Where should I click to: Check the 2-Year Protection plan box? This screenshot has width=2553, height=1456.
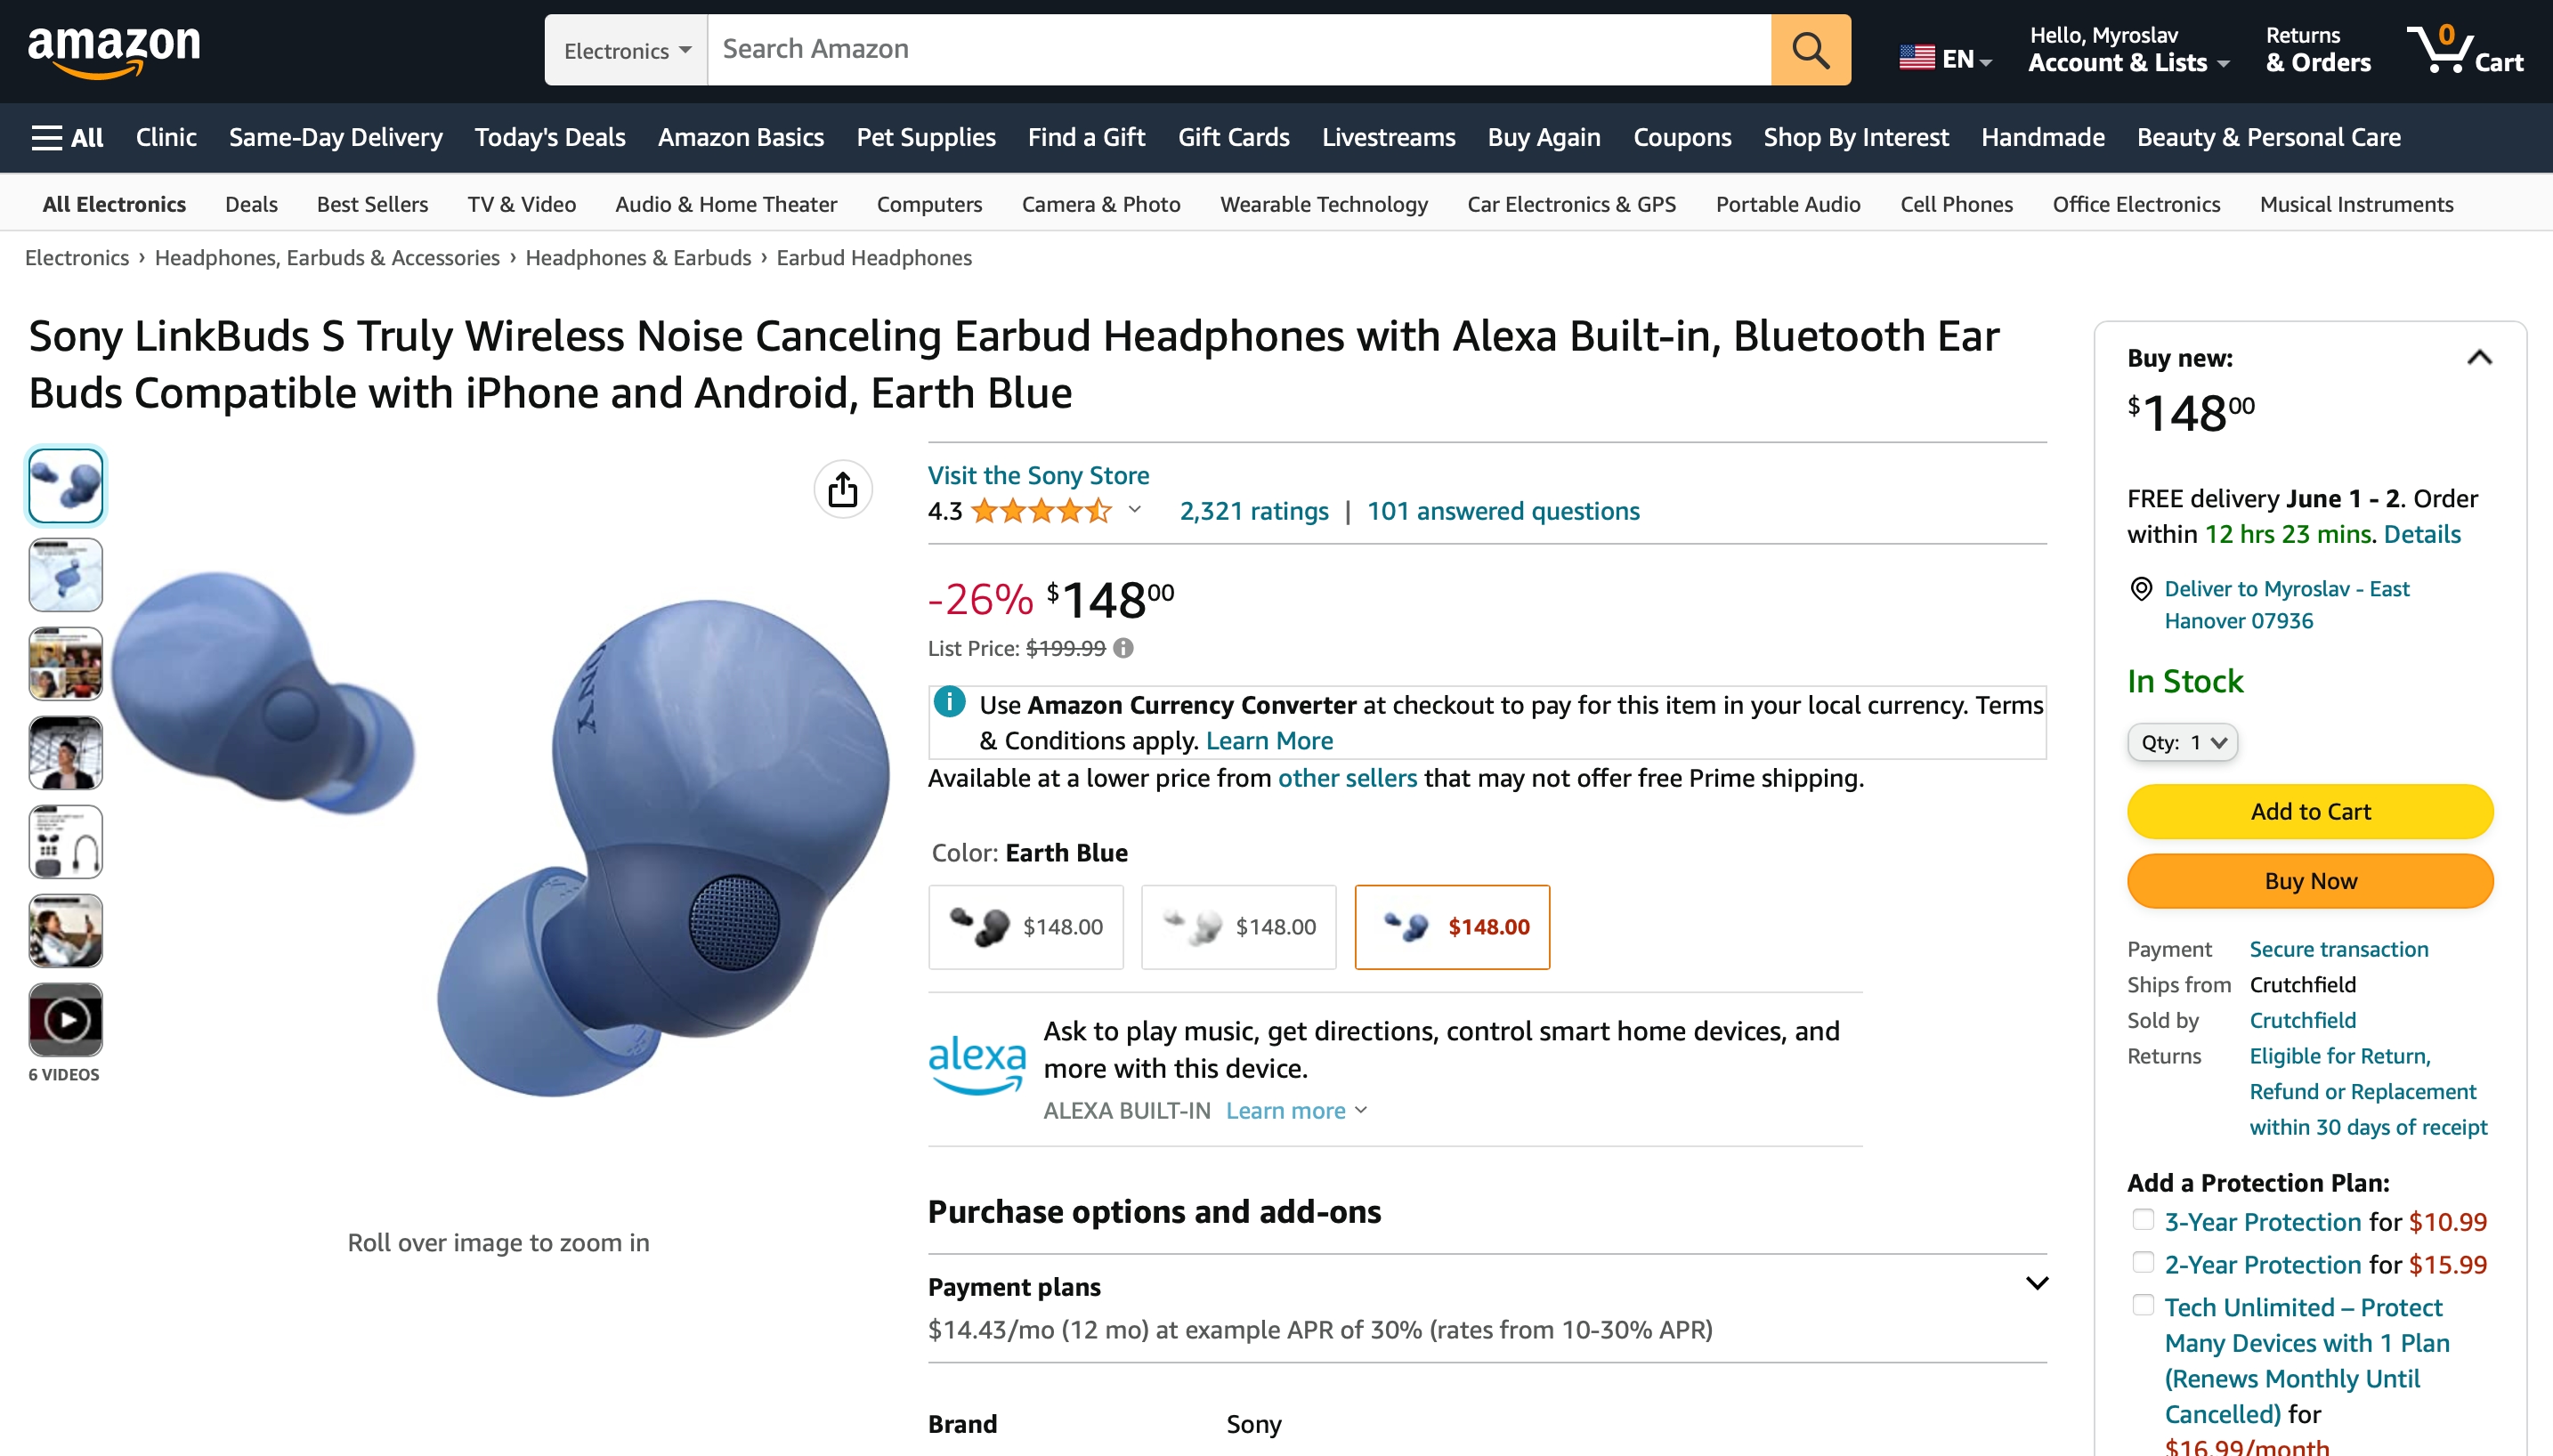click(x=2142, y=1262)
